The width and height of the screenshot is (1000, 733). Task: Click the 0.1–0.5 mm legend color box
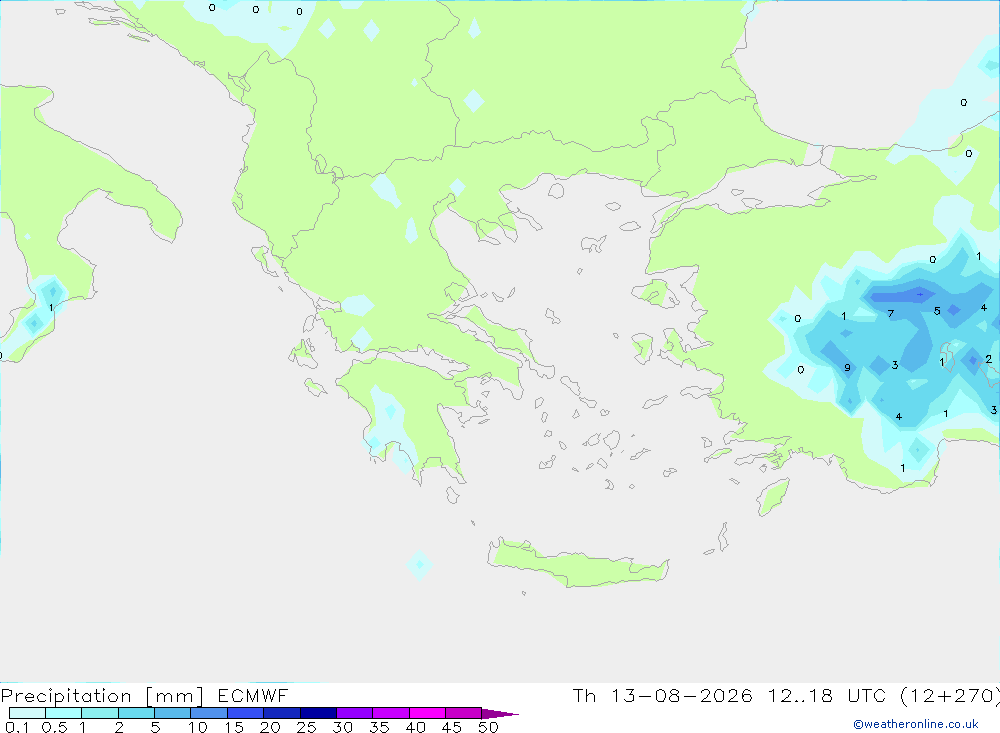tap(27, 713)
